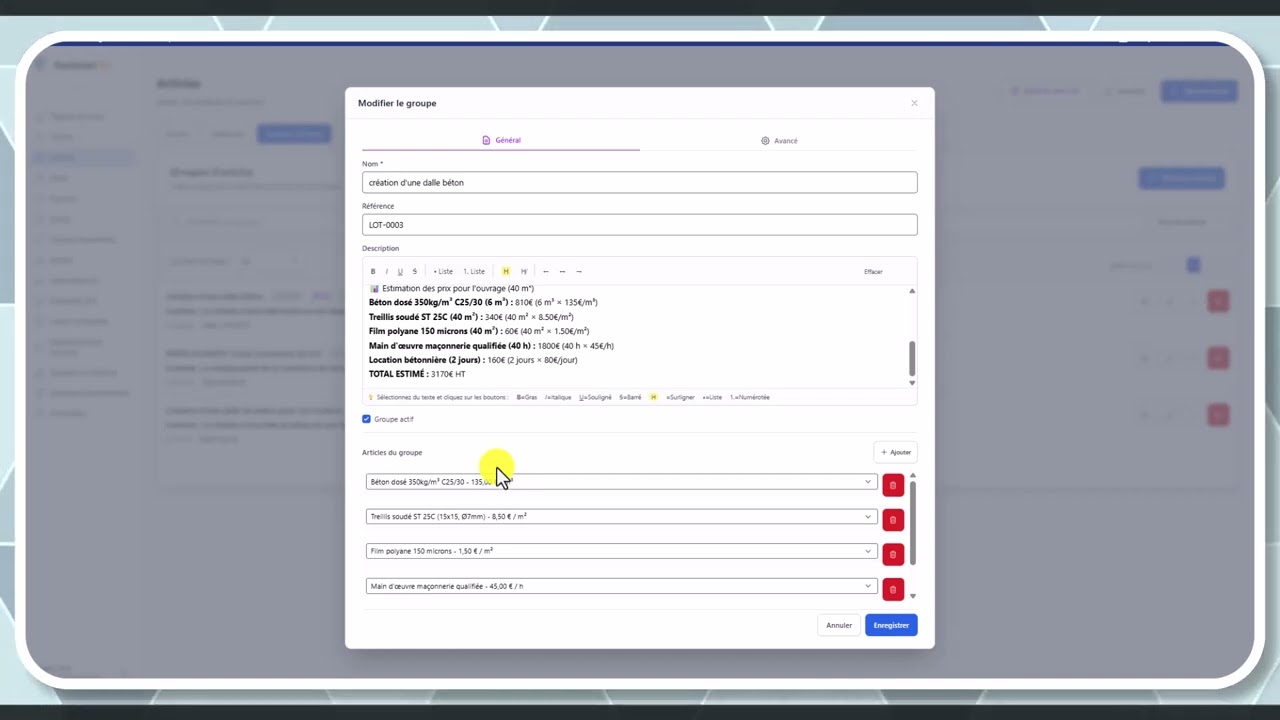Clear formatting with Effacer
This screenshot has width=1280, height=720.
click(x=873, y=271)
